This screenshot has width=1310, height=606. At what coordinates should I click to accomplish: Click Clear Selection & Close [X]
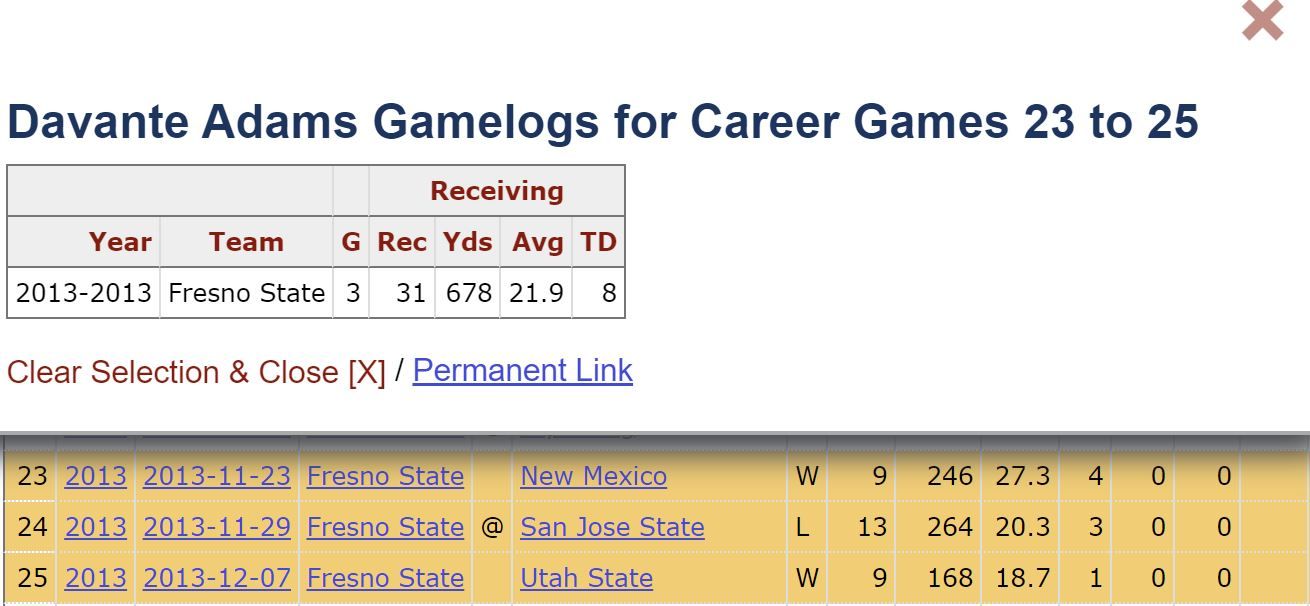196,372
